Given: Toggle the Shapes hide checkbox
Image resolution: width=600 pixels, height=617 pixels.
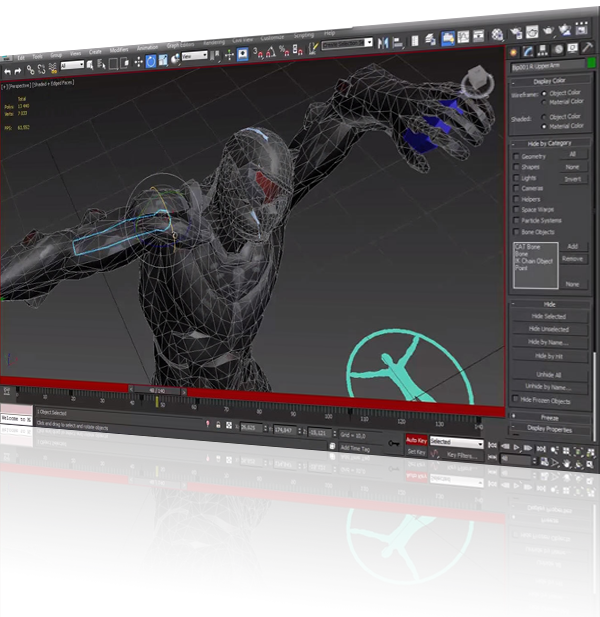Looking at the screenshot, I should (x=516, y=167).
